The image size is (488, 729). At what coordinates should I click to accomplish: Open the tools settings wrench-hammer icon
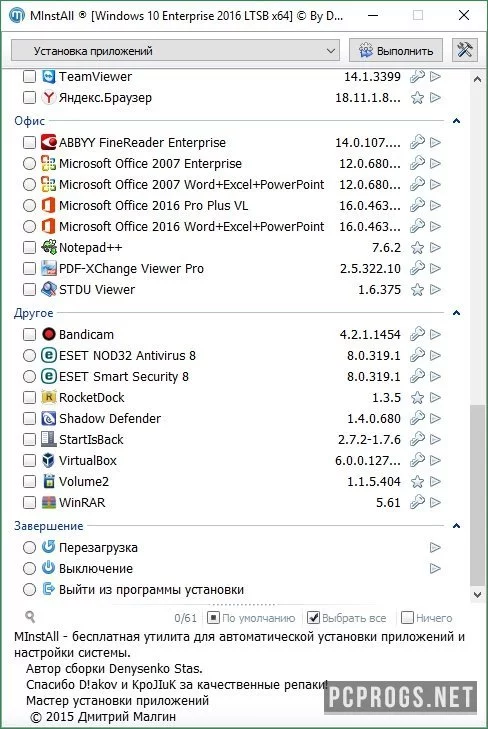coord(465,50)
